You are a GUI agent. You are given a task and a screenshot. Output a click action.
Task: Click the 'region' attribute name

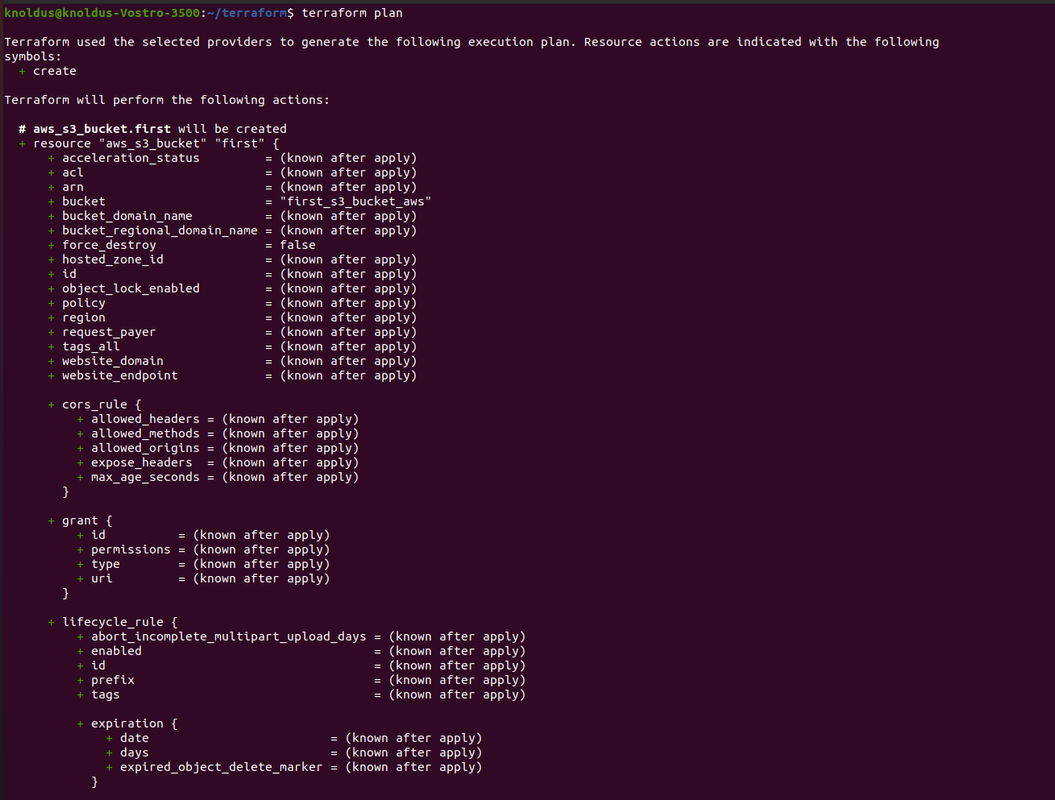click(83, 318)
